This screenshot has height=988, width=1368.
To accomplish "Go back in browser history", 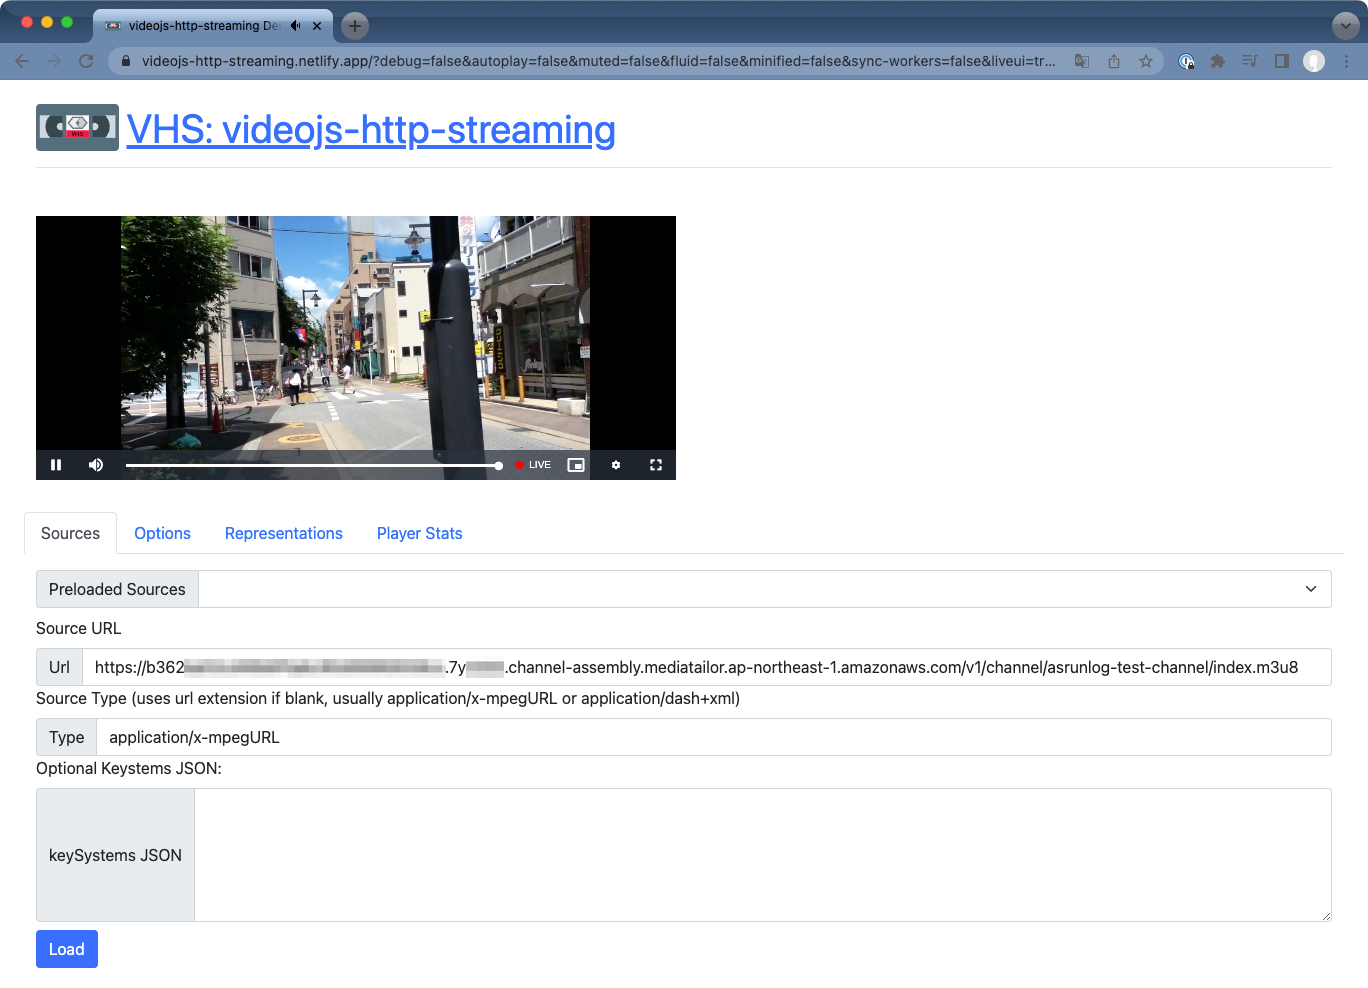I will click(x=22, y=61).
